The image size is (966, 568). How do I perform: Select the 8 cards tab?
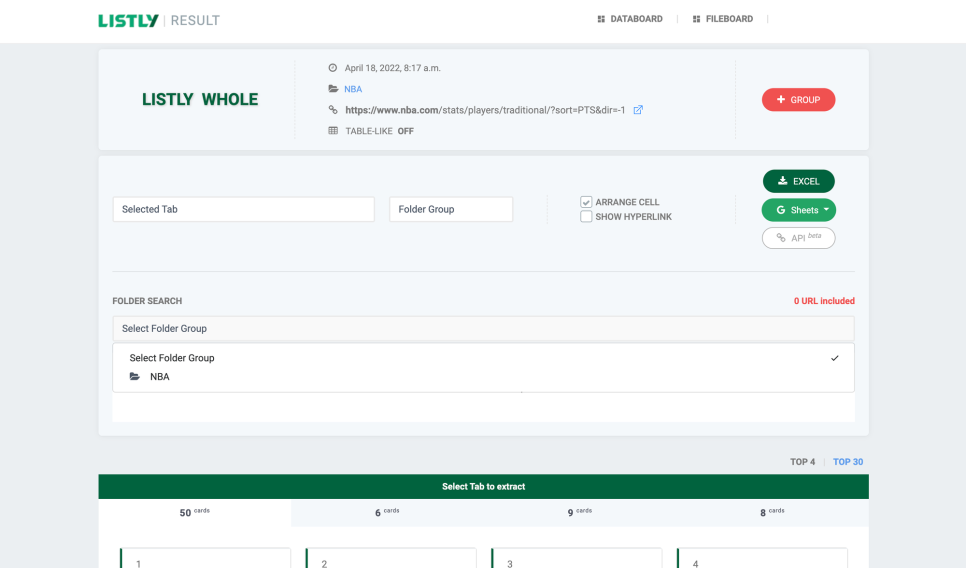click(x=773, y=513)
